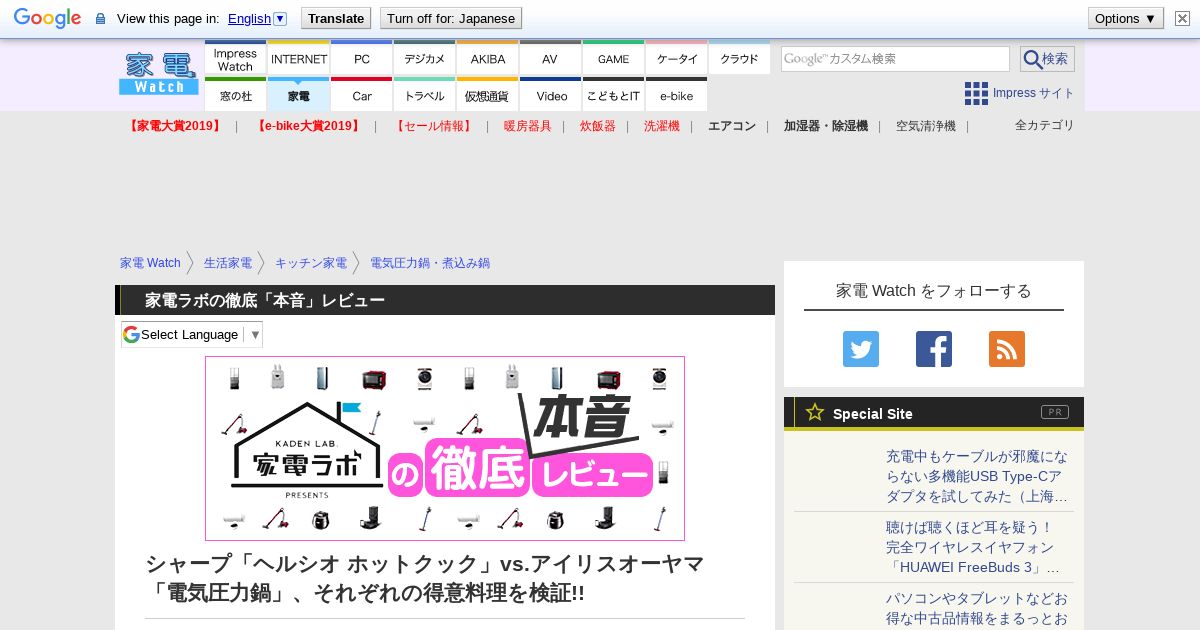Click the 家電ラボ 本音レビュー banner image
This screenshot has height=630, width=1200.
pyautogui.click(x=445, y=448)
